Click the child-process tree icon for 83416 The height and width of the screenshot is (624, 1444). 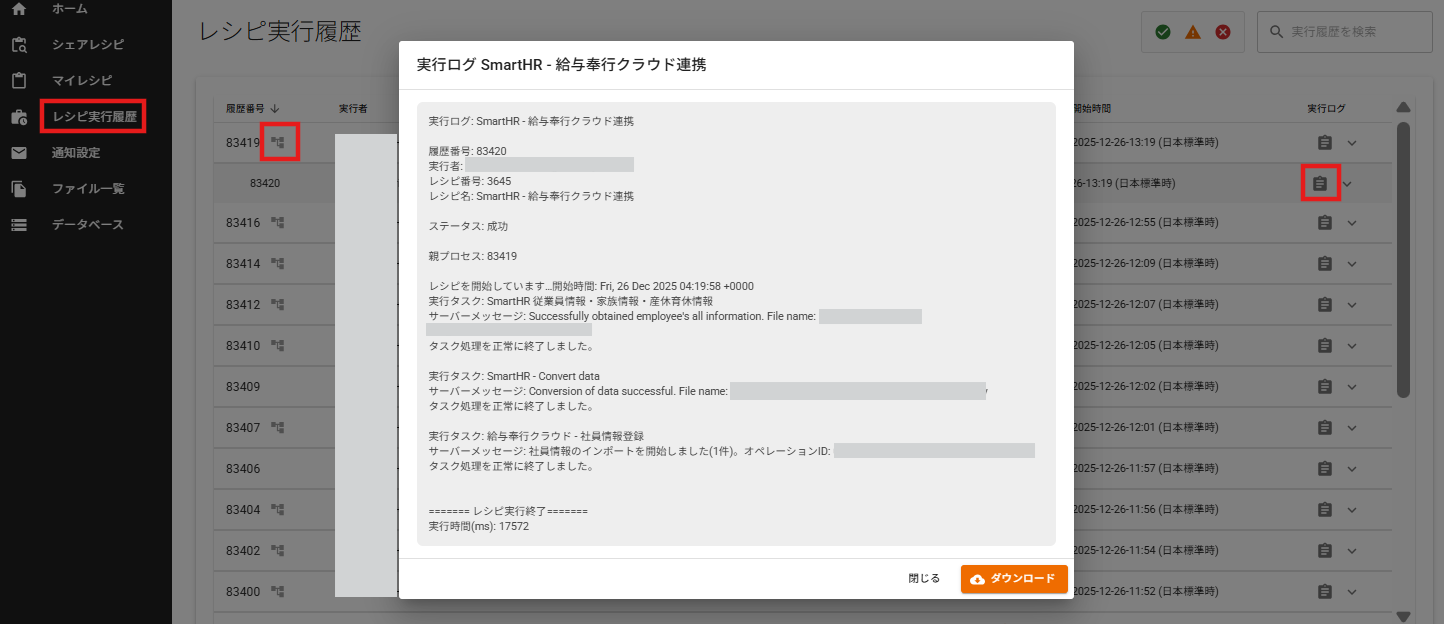(278, 222)
